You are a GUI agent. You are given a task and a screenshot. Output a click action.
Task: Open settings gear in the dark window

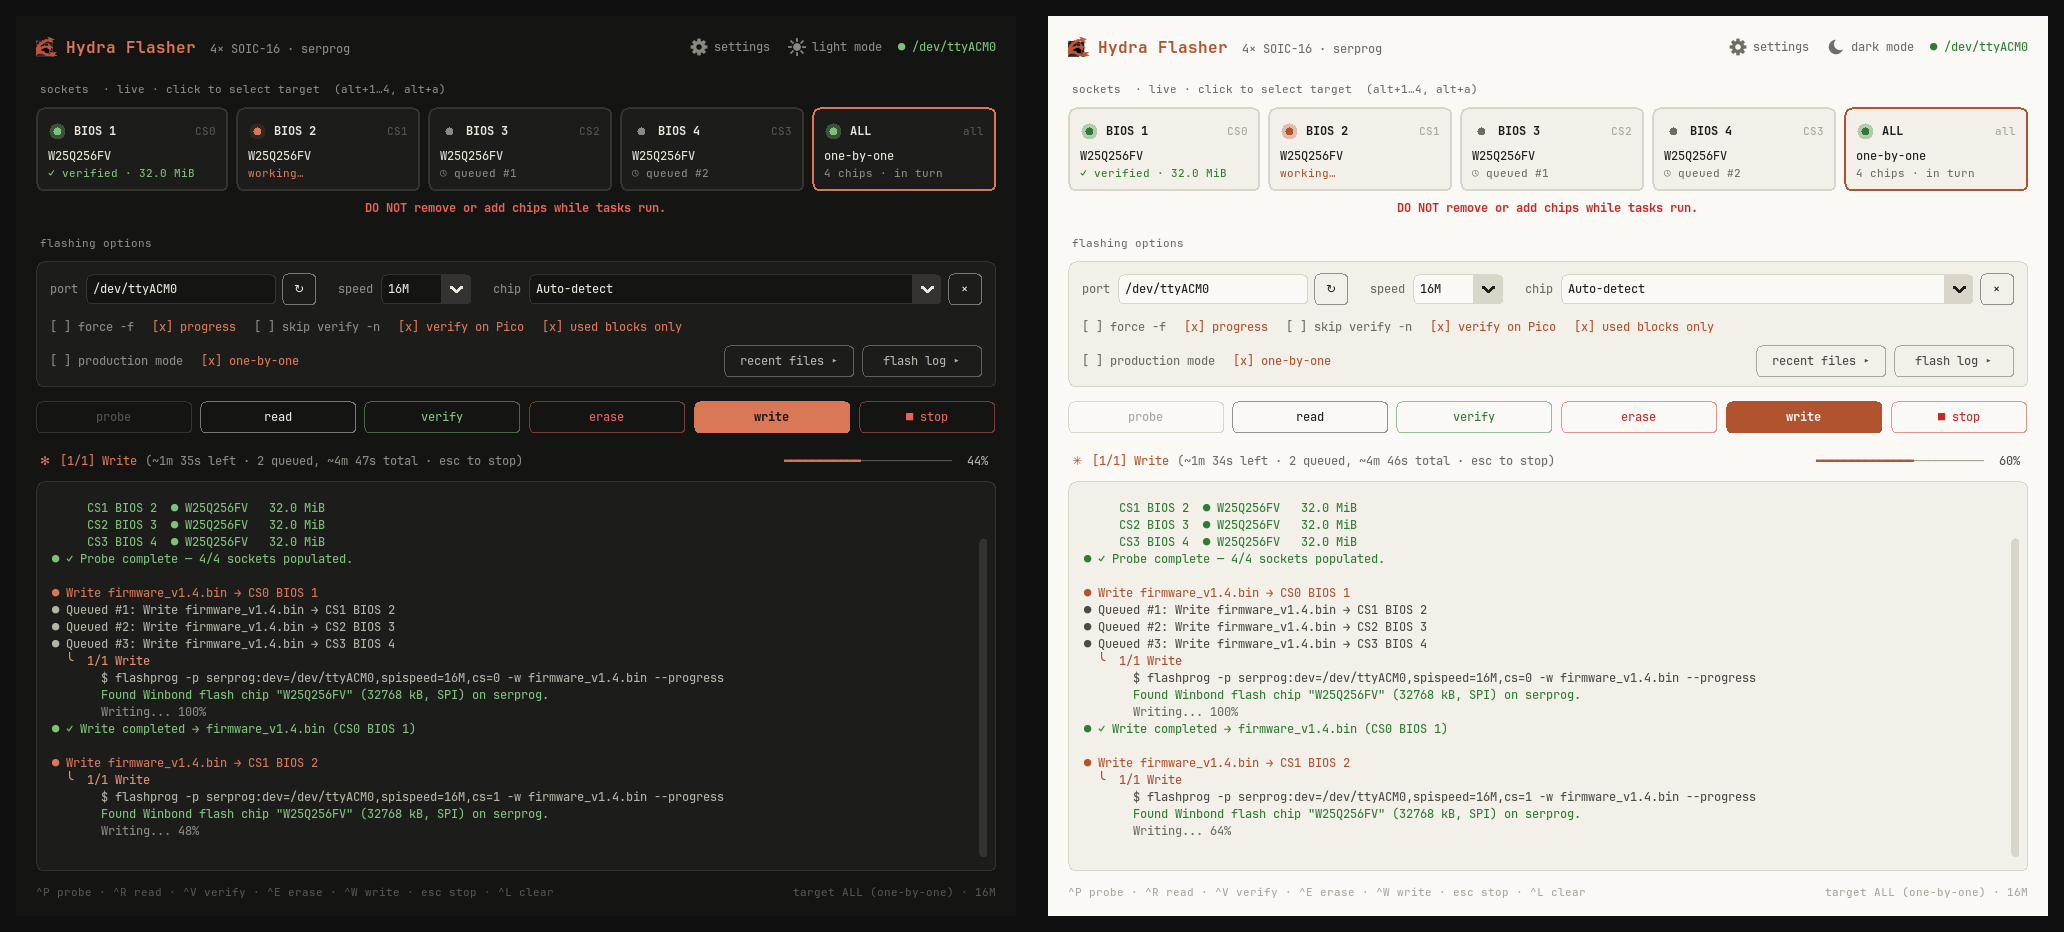click(698, 47)
